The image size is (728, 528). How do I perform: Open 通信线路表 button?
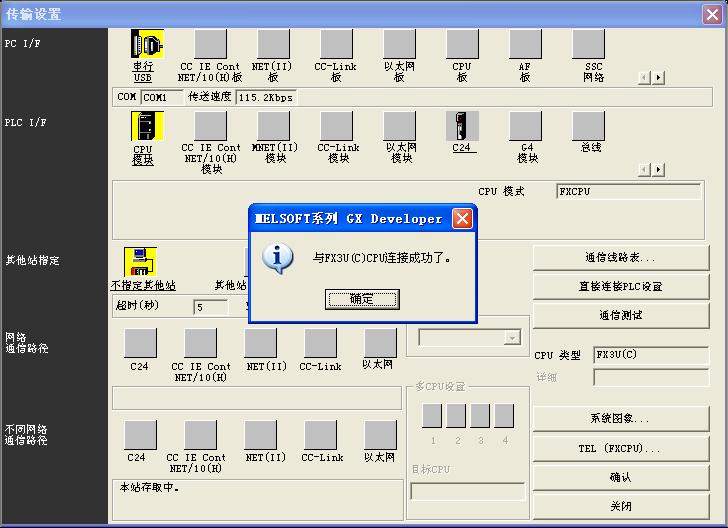620,257
